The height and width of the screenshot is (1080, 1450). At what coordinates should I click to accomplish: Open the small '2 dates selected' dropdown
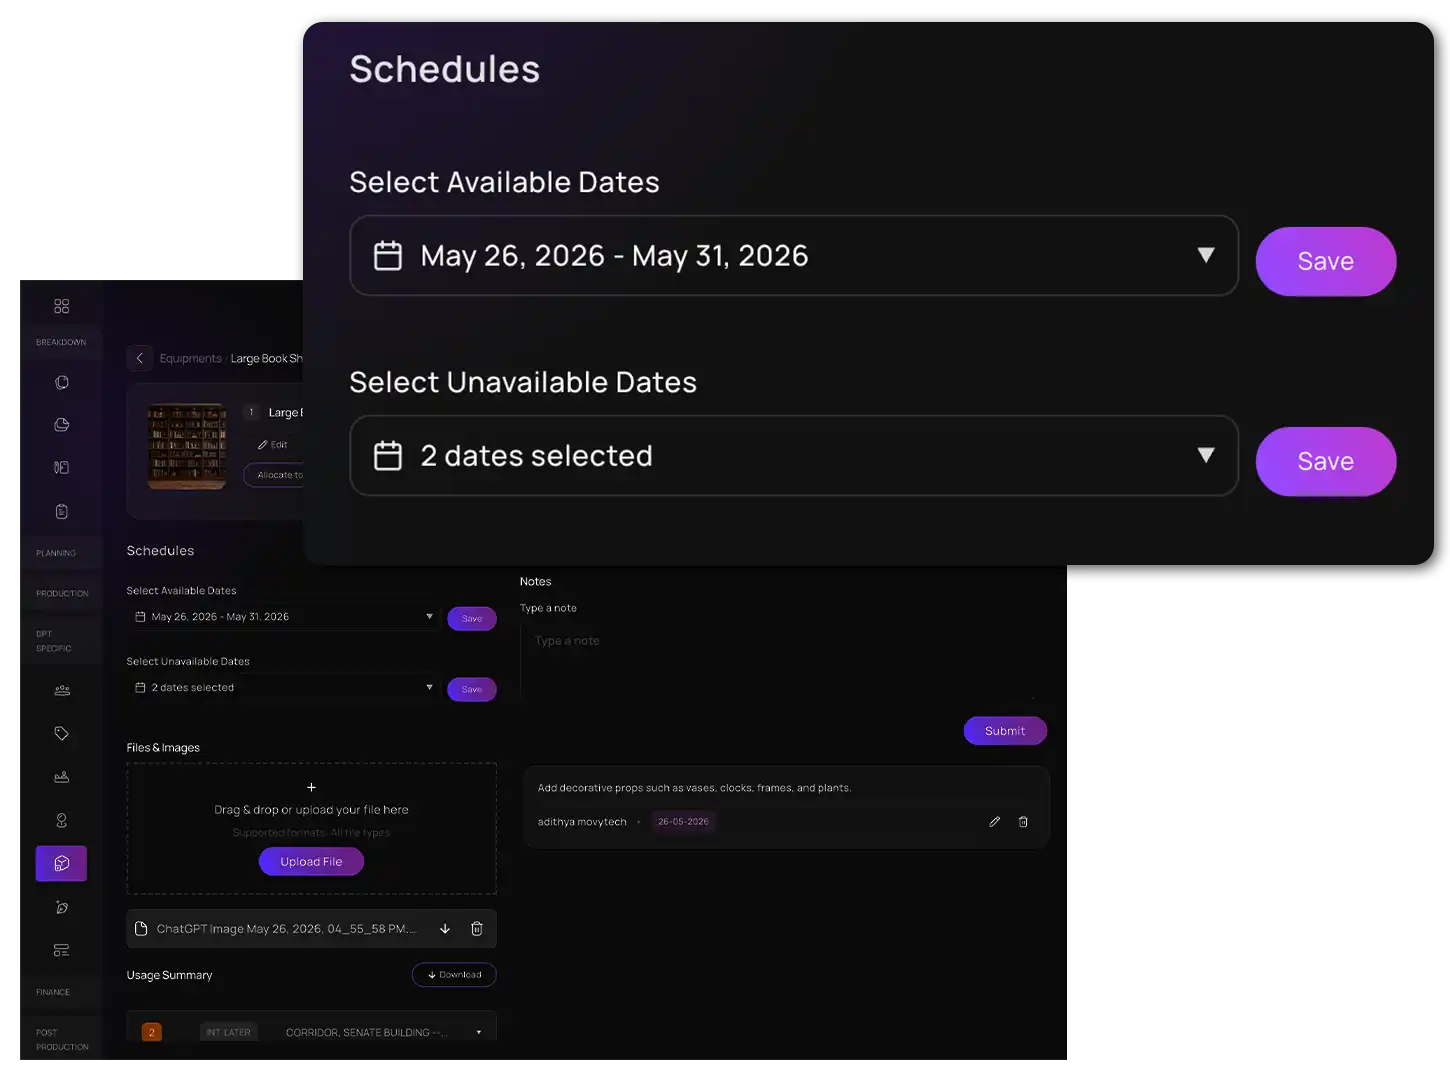[x=284, y=688]
